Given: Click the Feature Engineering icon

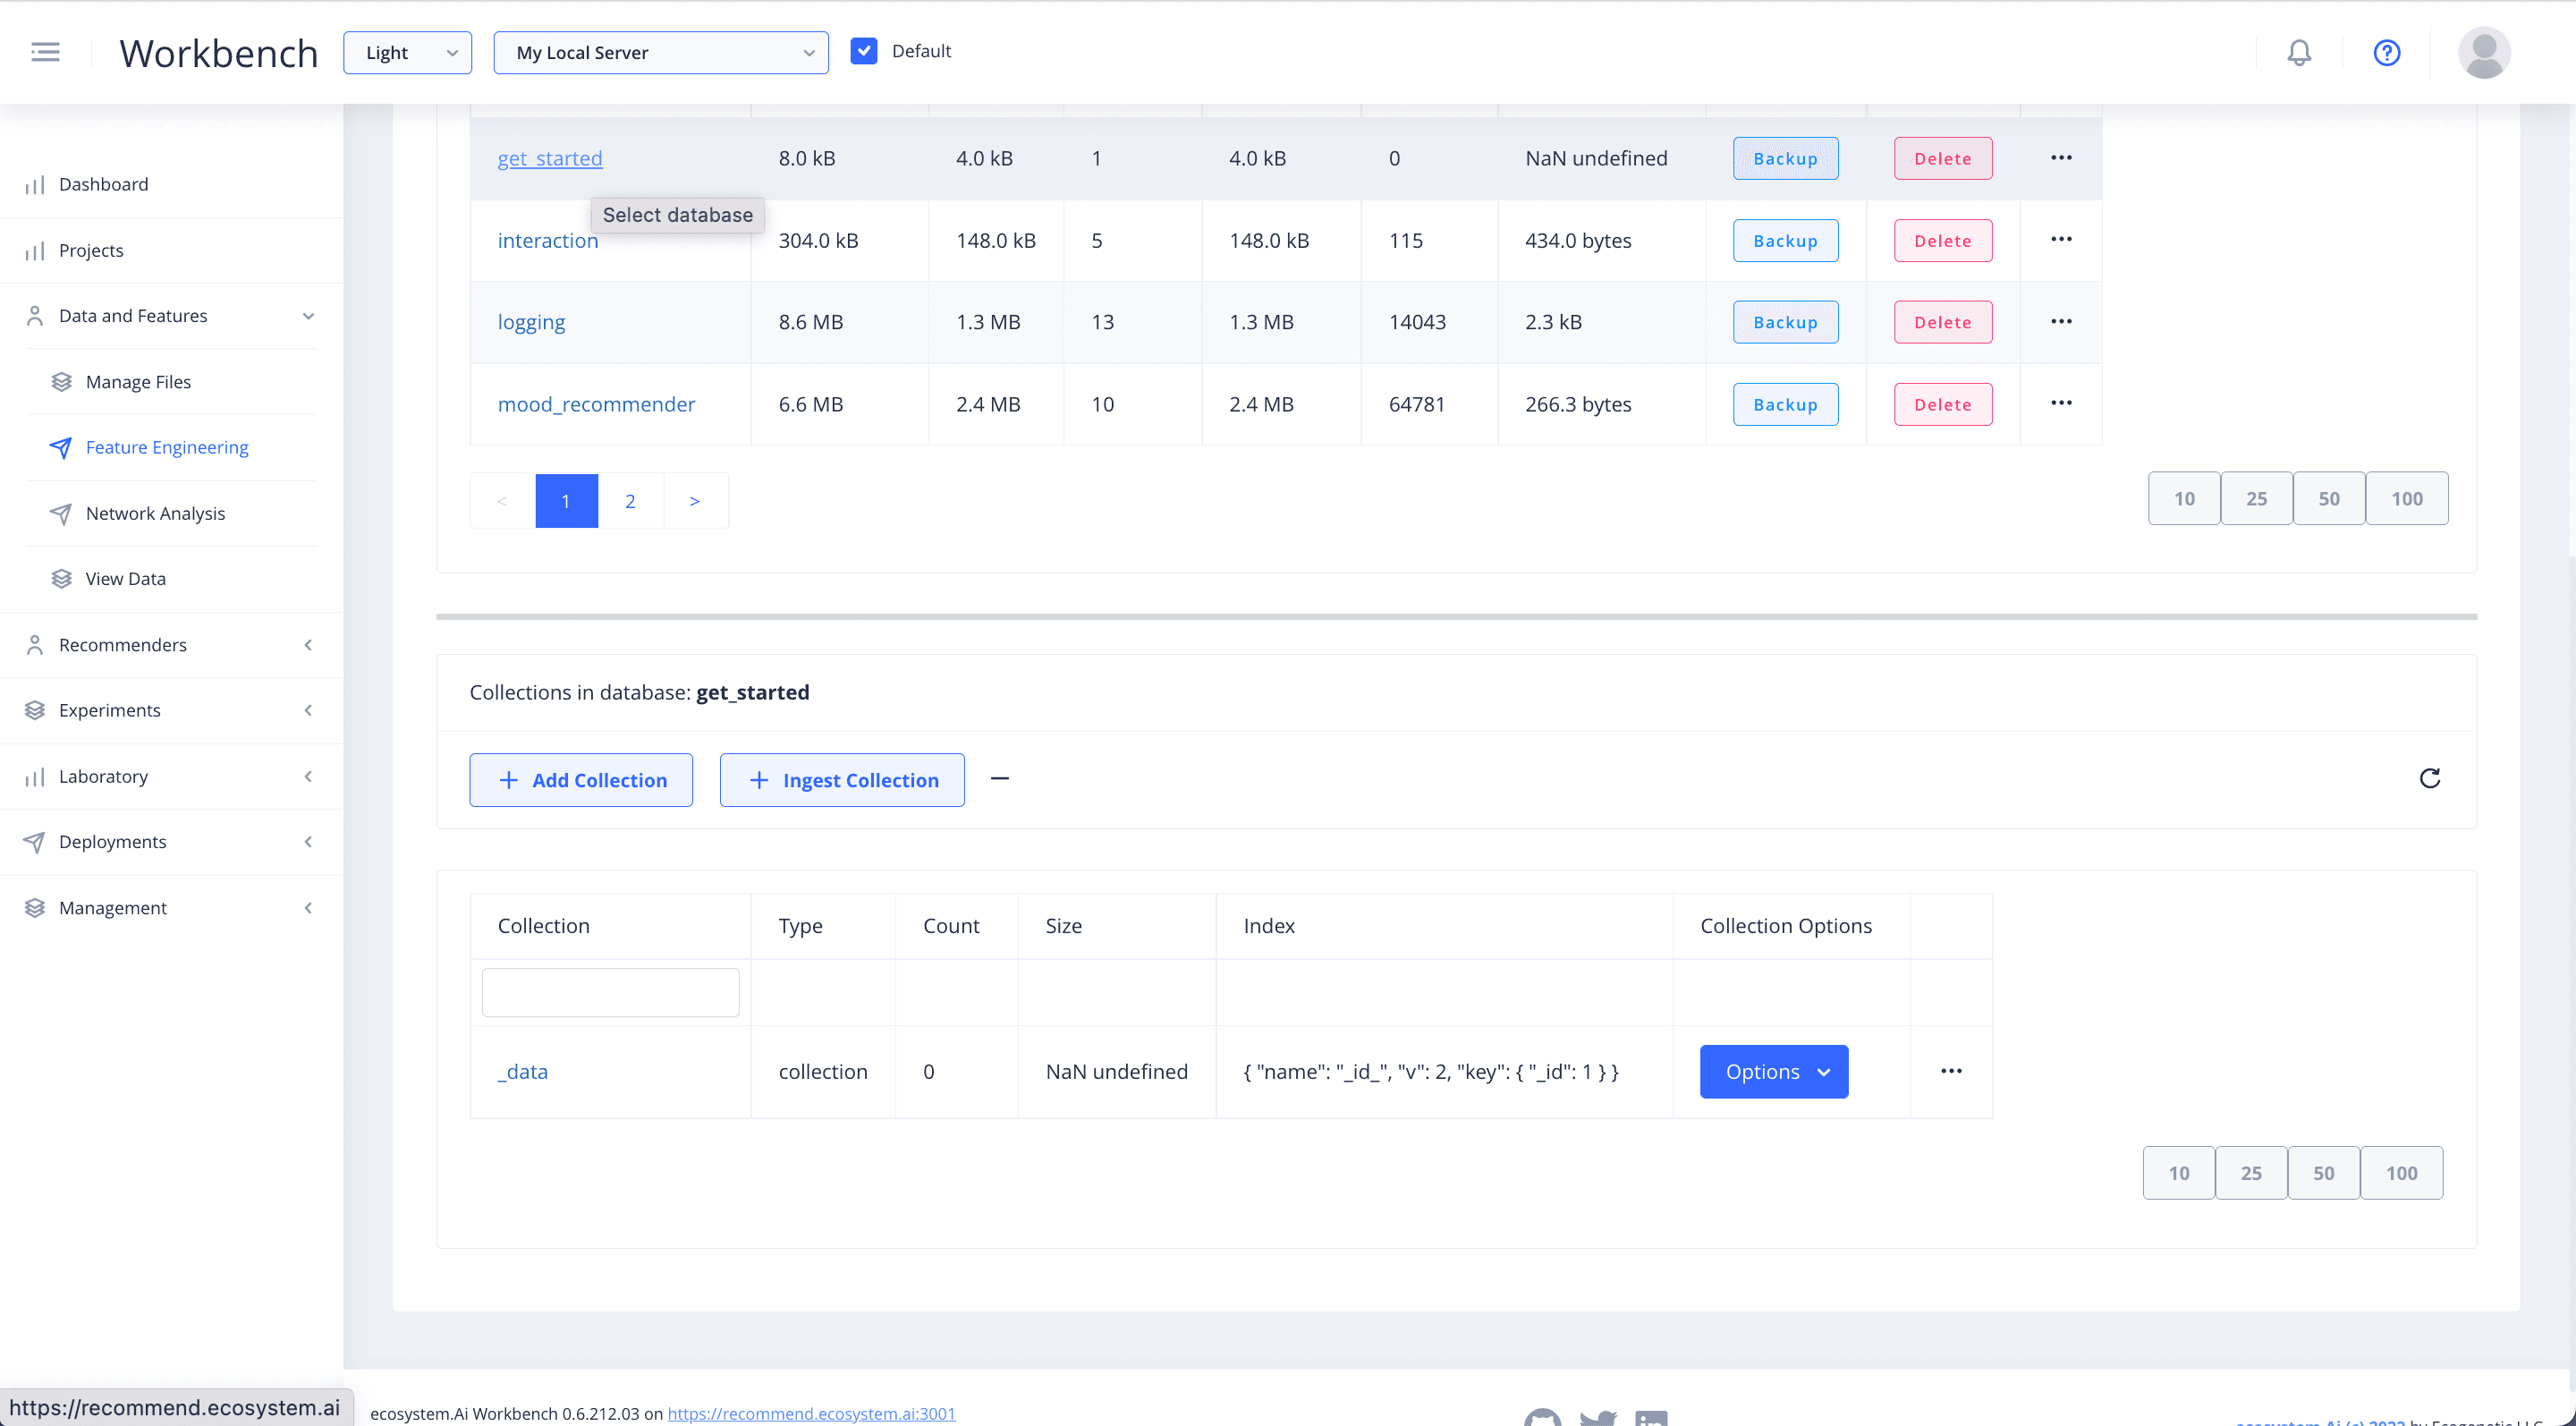Looking at the screenshot, I should (x=60, y=446).
